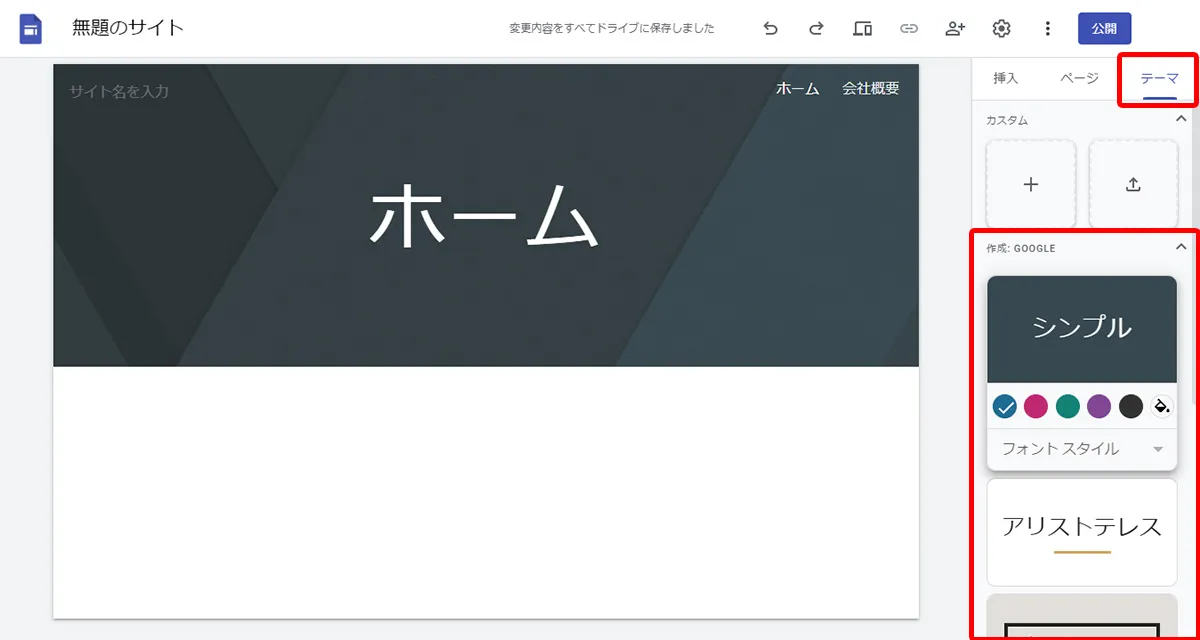This screenshot has width=1200, height=640.
Task: Click the Google Sites logo icon
Action: tap(30, 28)
